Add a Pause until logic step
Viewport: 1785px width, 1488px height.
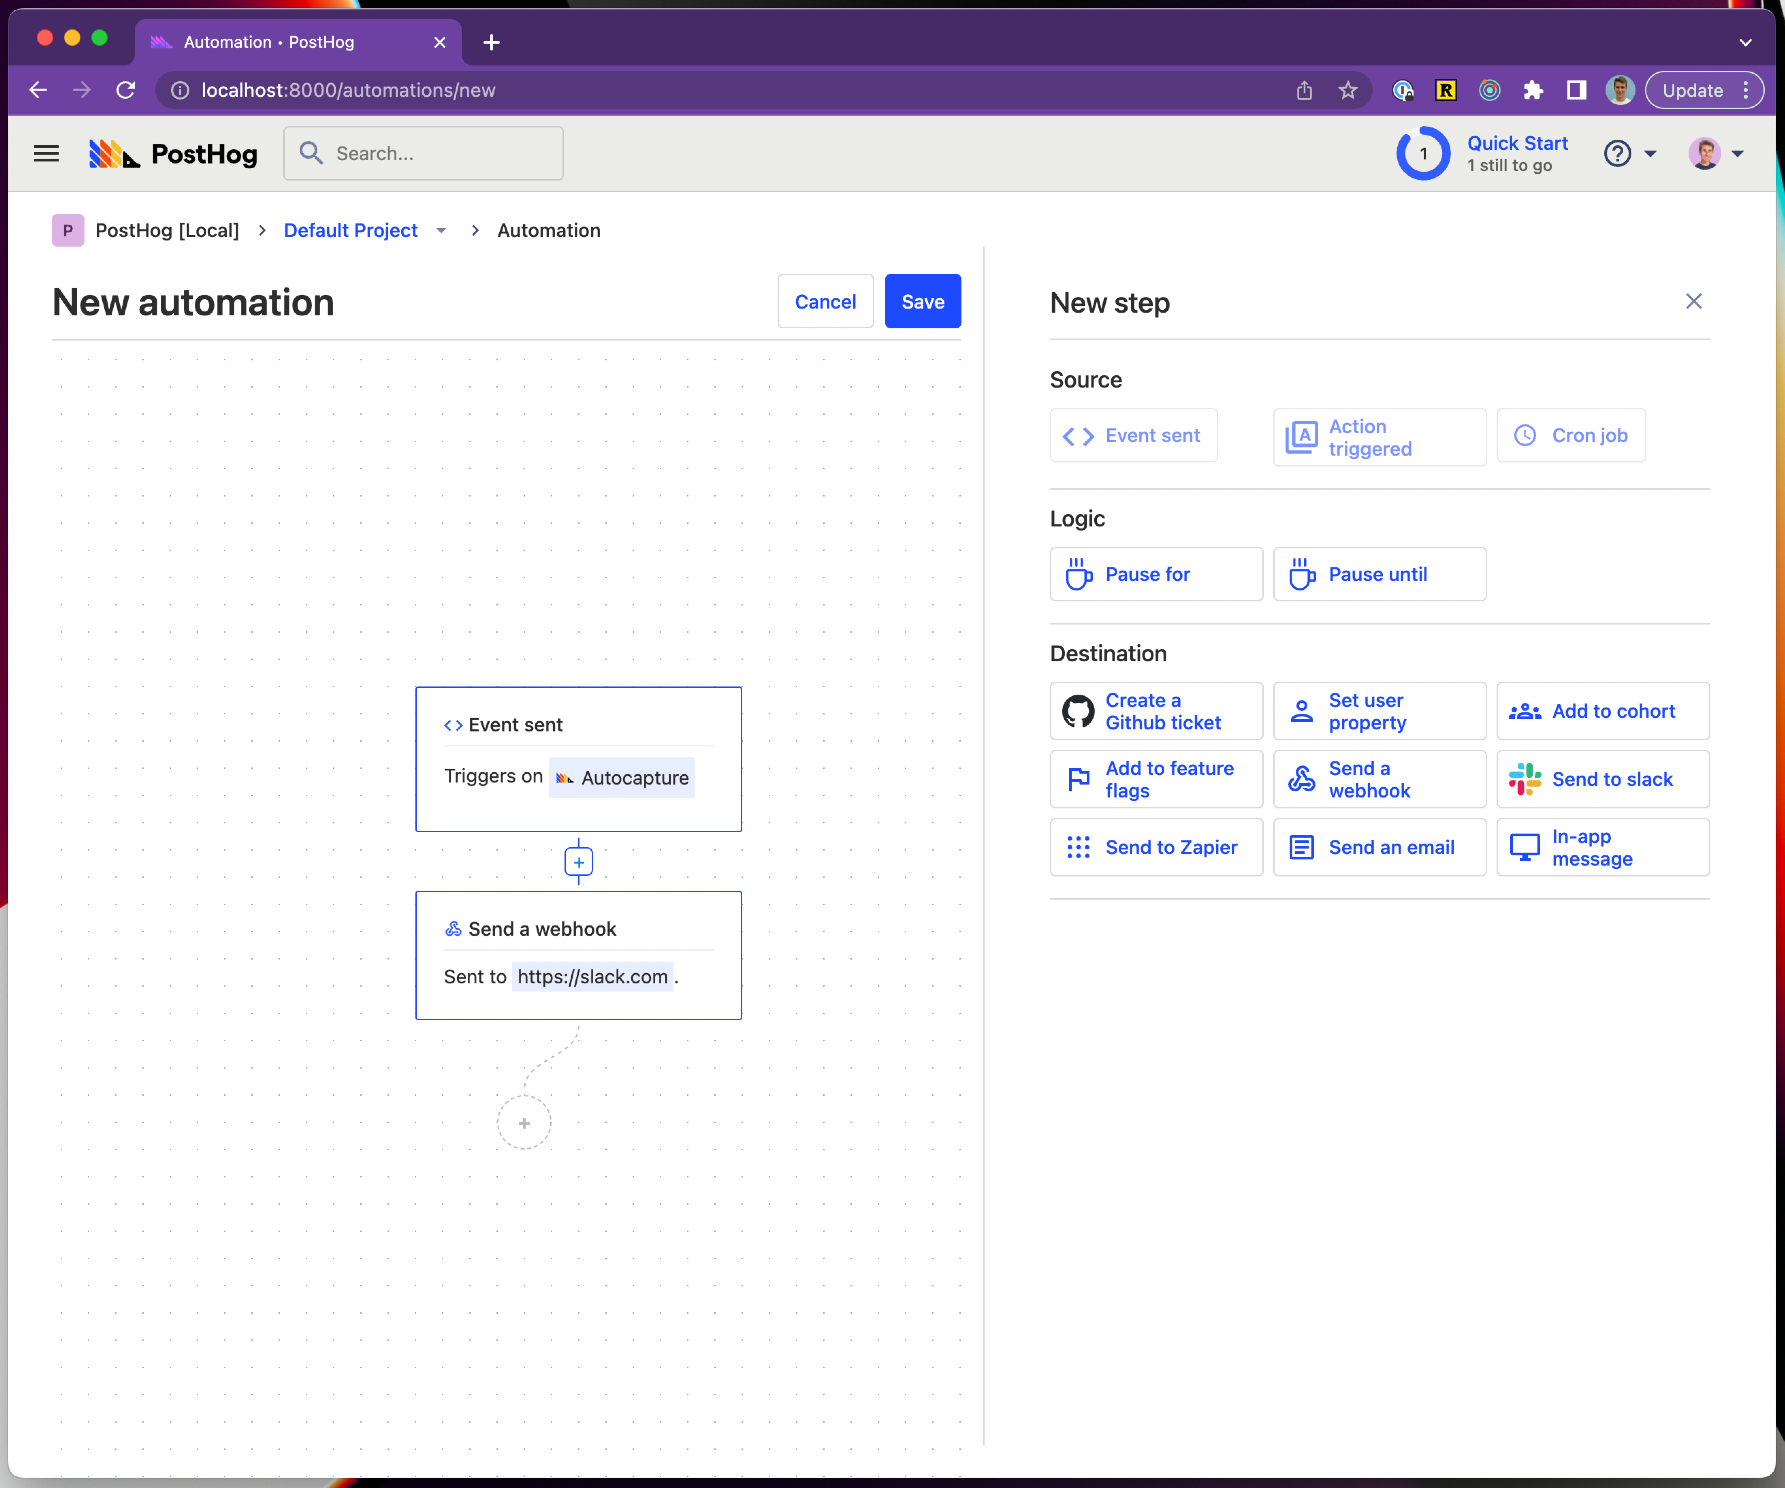pyautogui.click(x=1379, y=574)
